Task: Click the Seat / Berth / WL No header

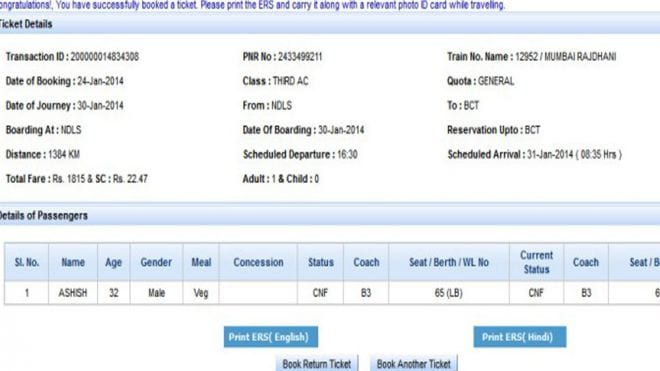Action: (x=449, y=262)
